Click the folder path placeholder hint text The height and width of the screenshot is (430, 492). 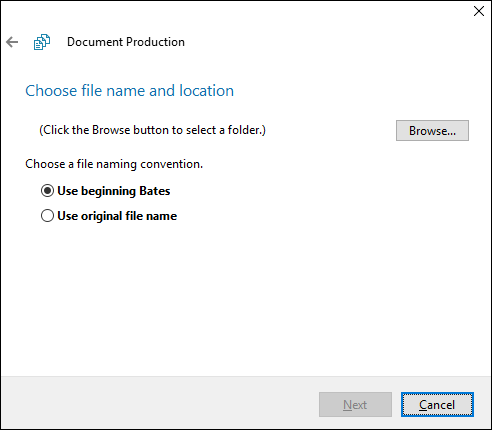pyautogui.click(x=152, y=130)
